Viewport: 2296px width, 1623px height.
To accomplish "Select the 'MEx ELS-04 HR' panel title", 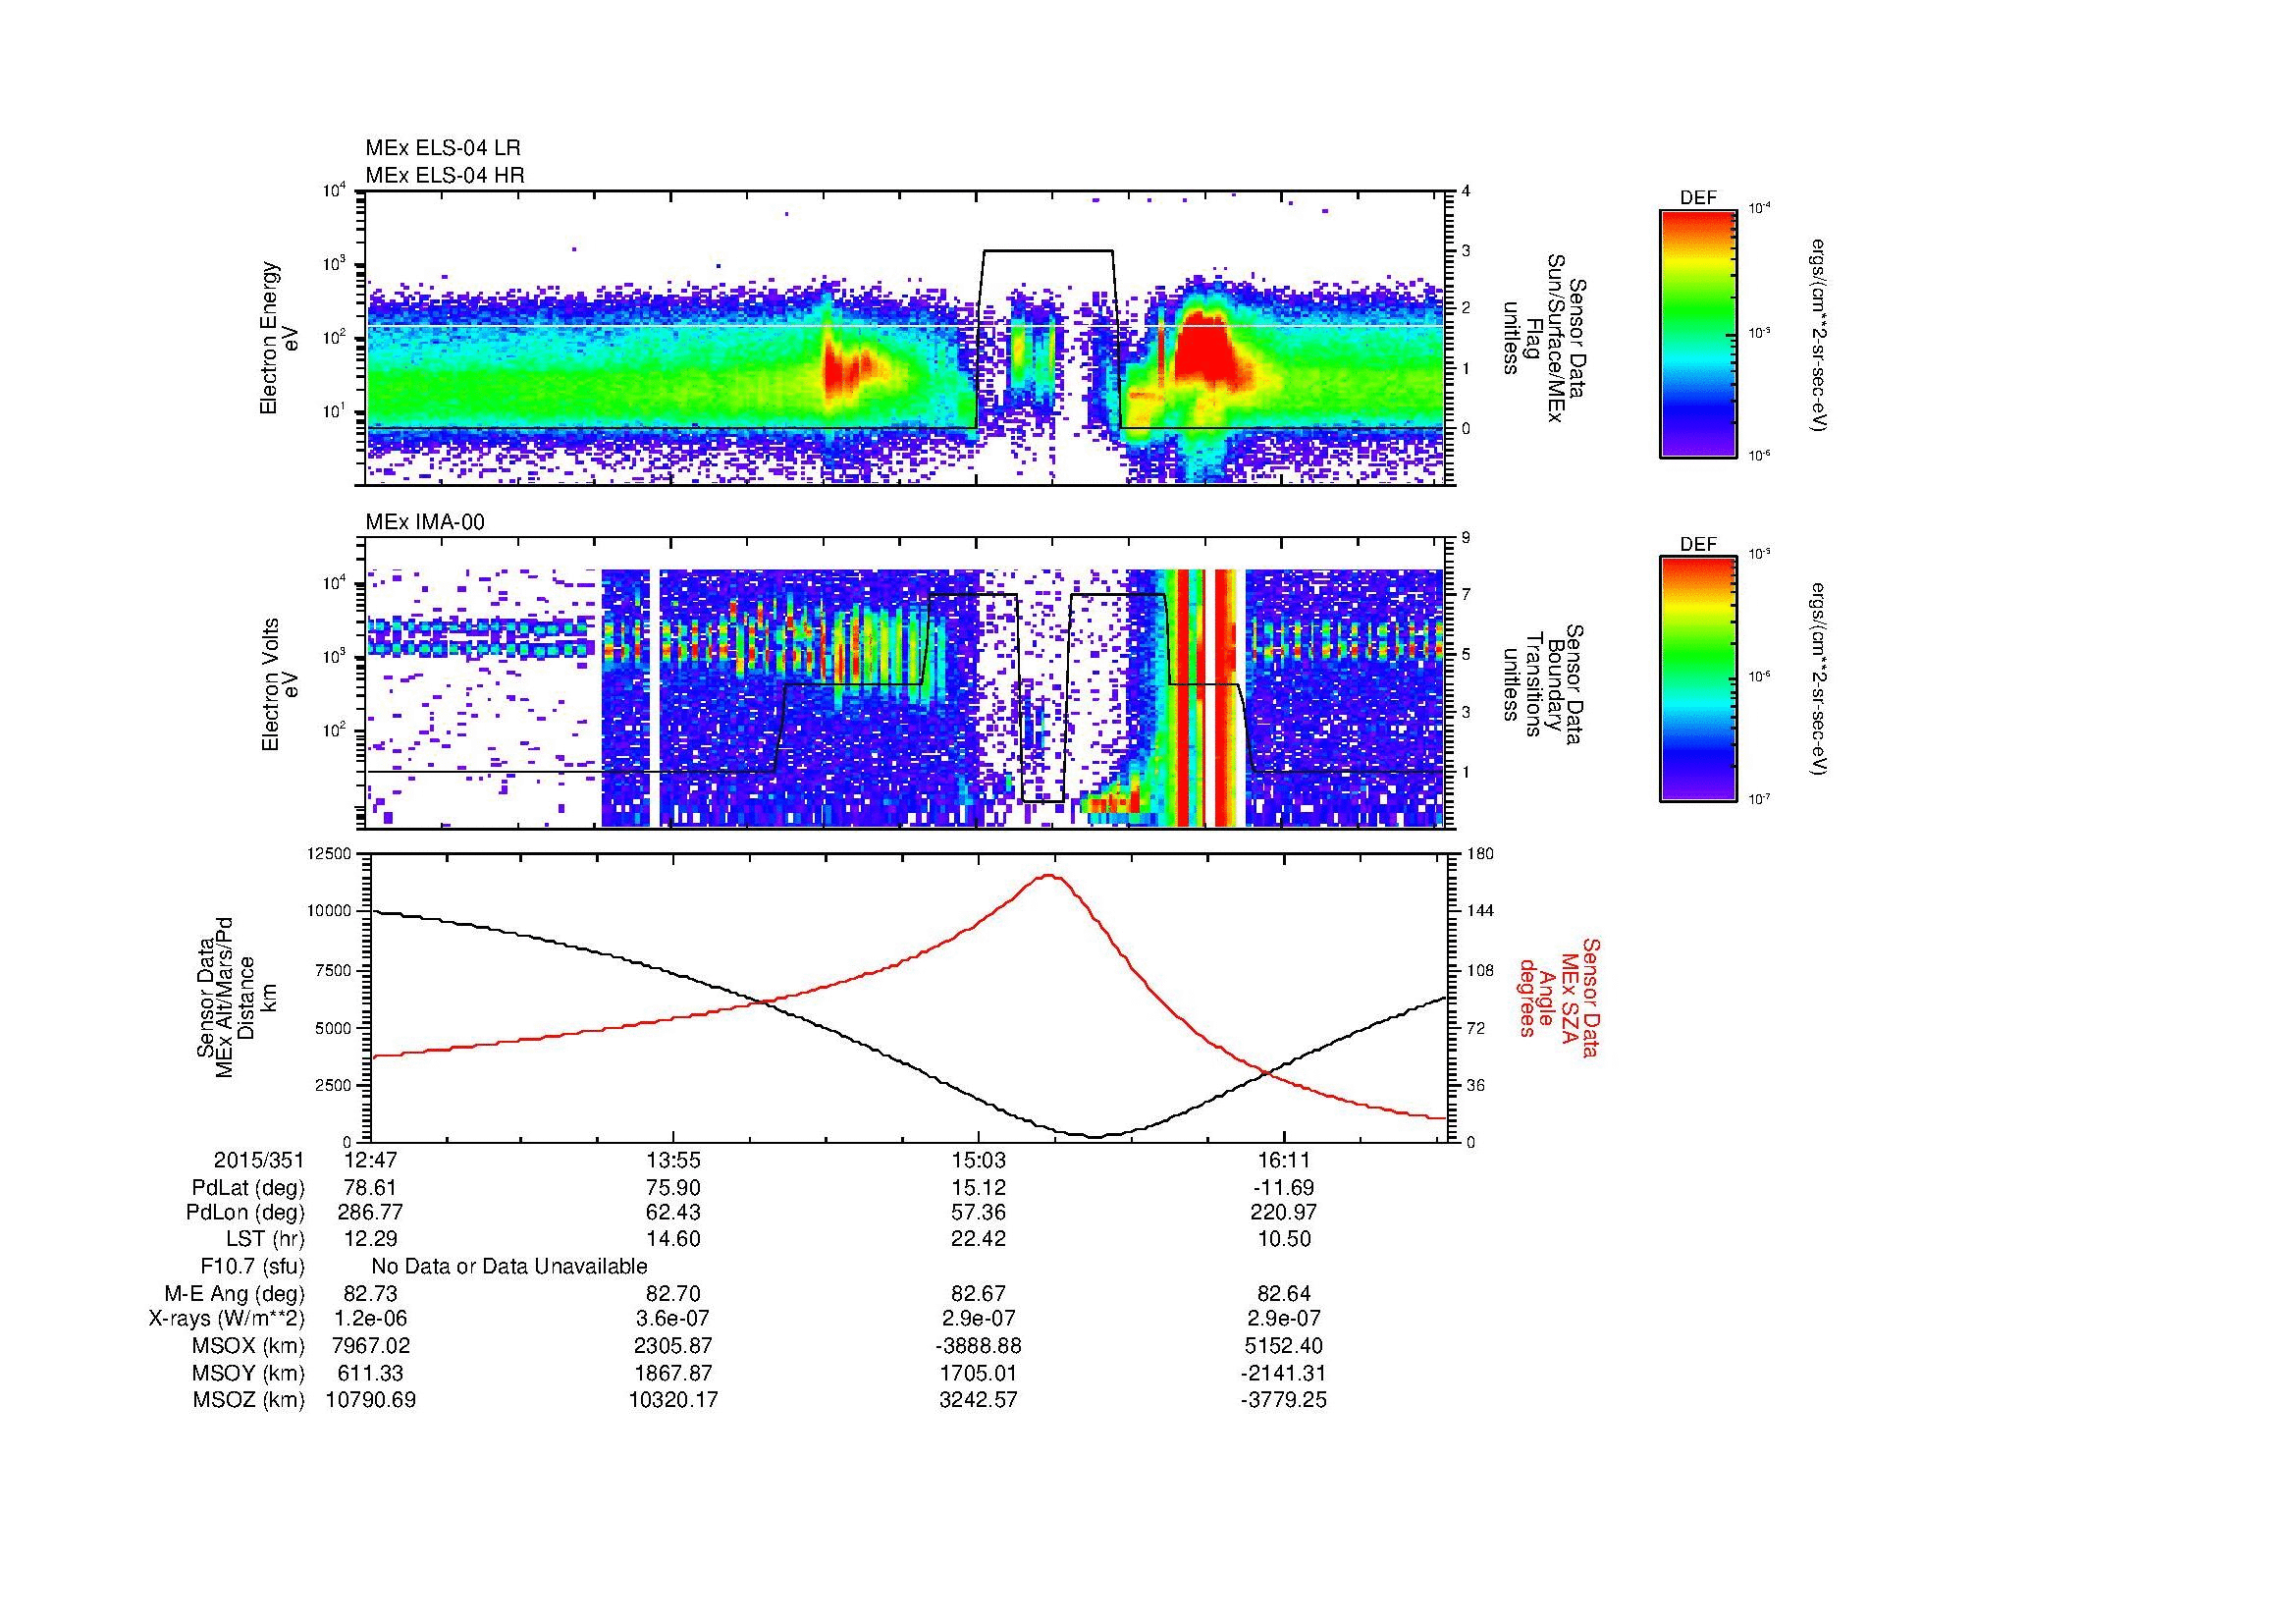I will (445, 176).
